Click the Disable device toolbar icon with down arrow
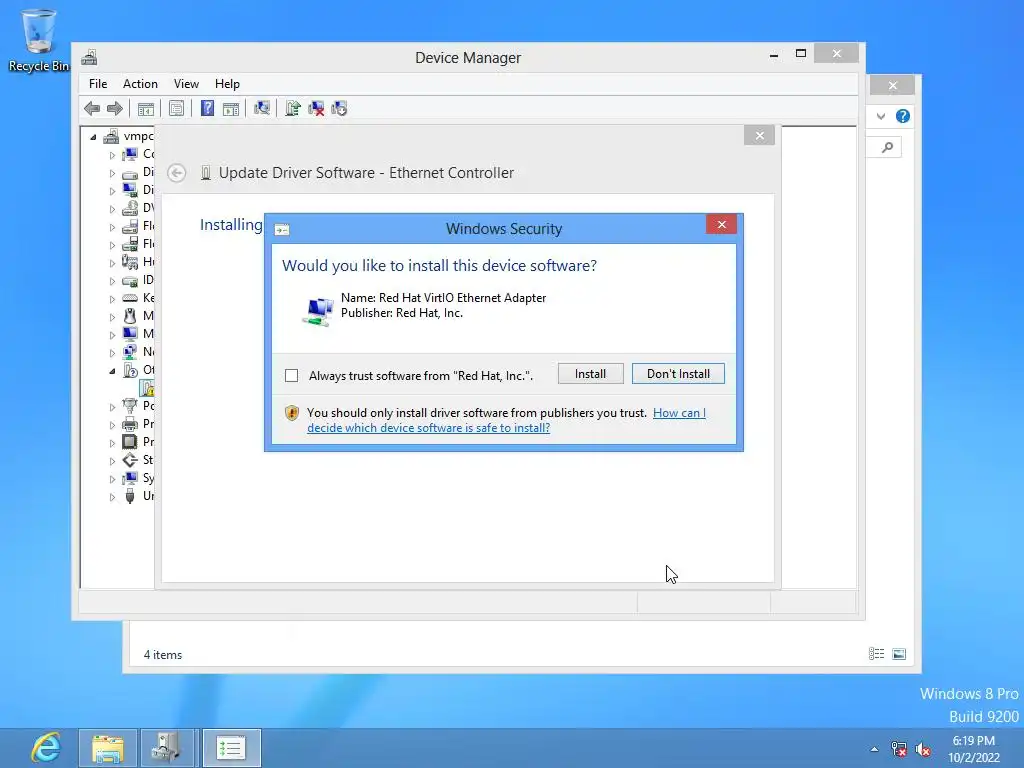 339,108
